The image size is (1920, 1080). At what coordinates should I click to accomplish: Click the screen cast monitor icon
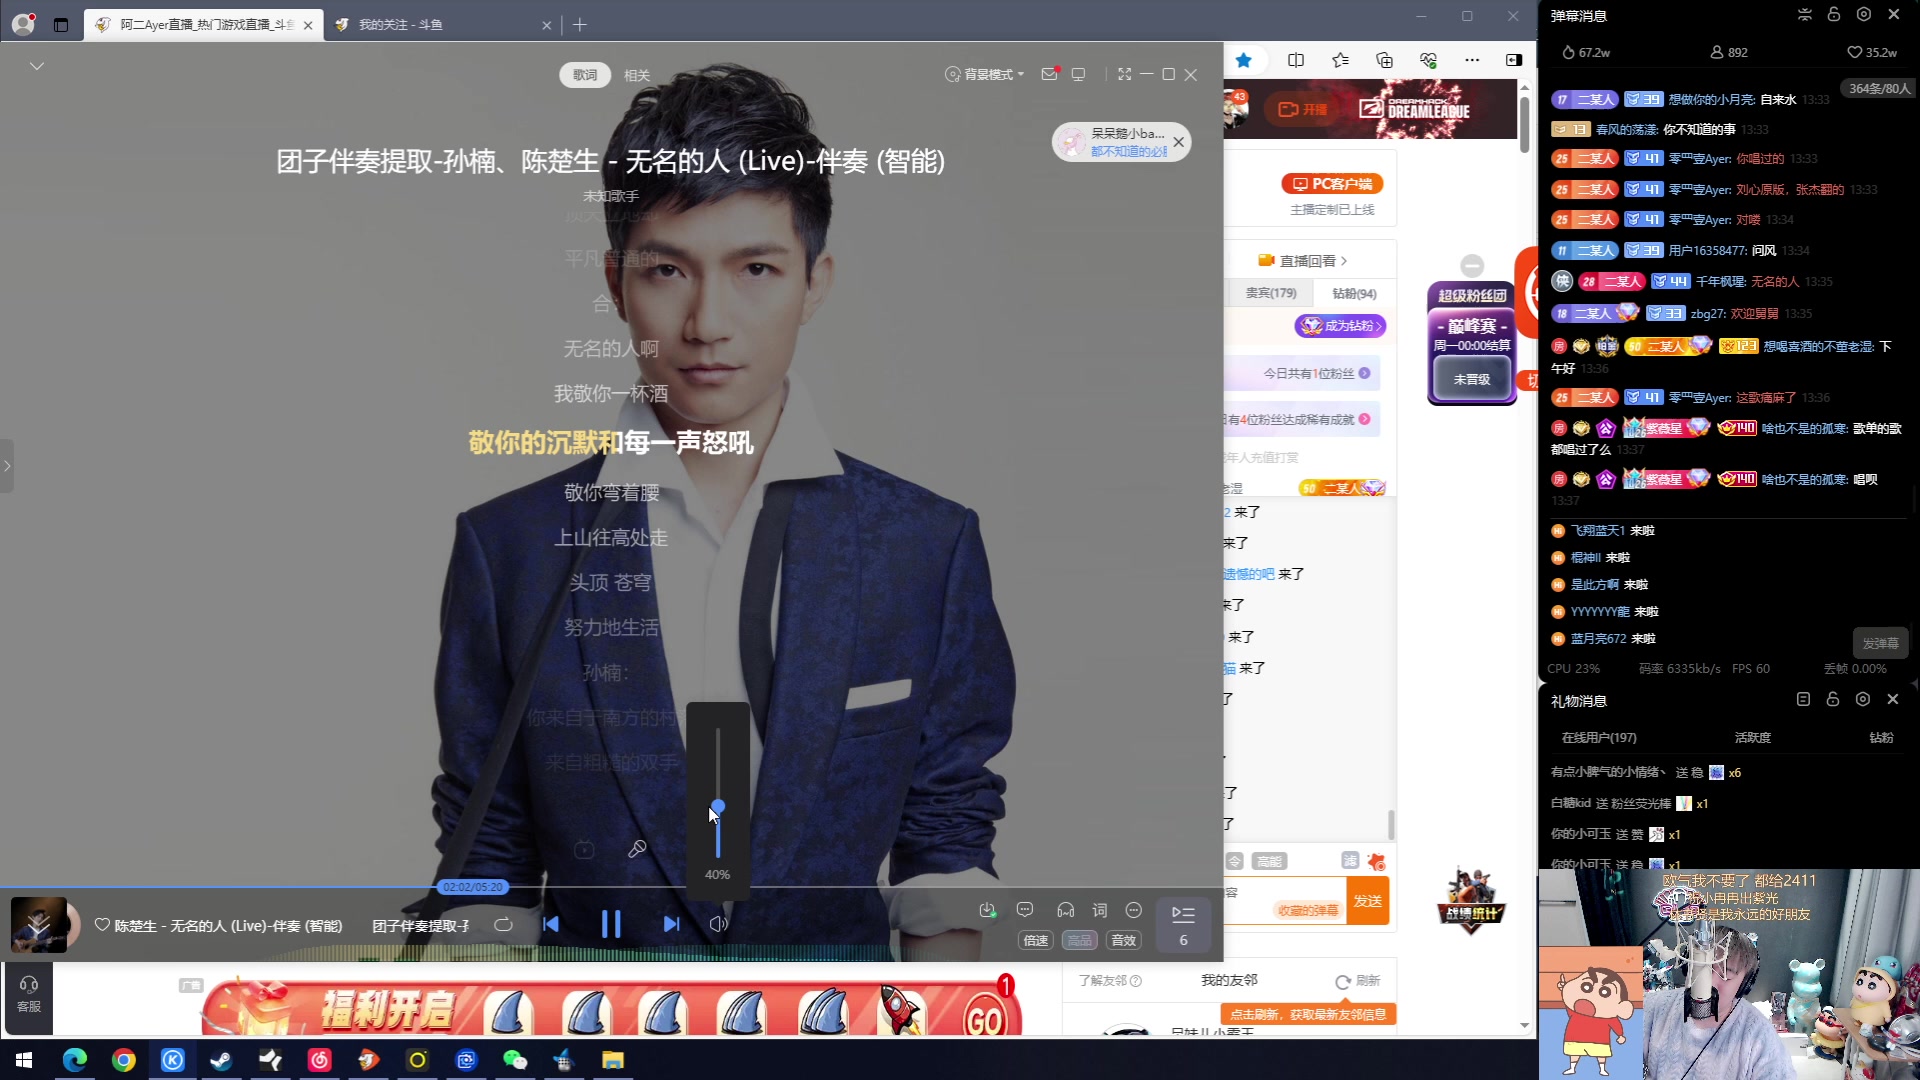pyautogui.click(x=1078, y=75)
